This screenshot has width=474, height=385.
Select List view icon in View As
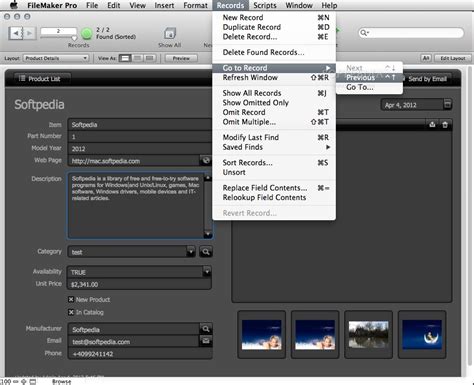137,58
